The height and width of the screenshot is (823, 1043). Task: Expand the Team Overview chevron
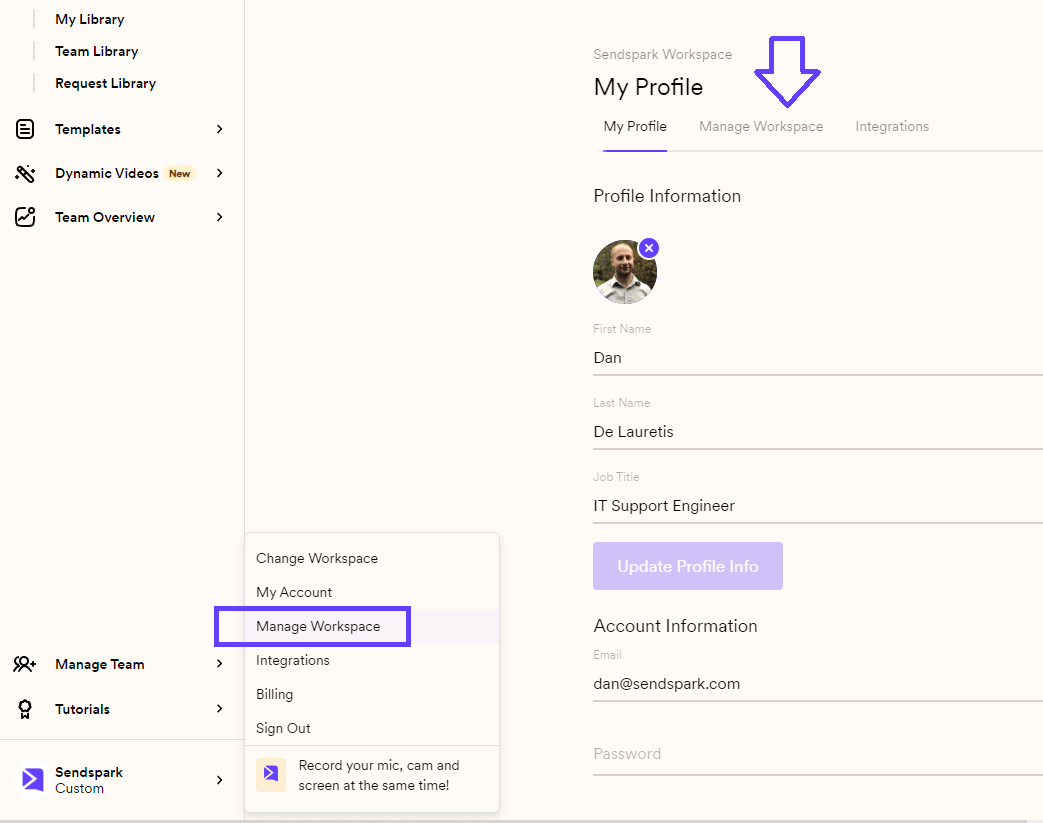[220, 217]
